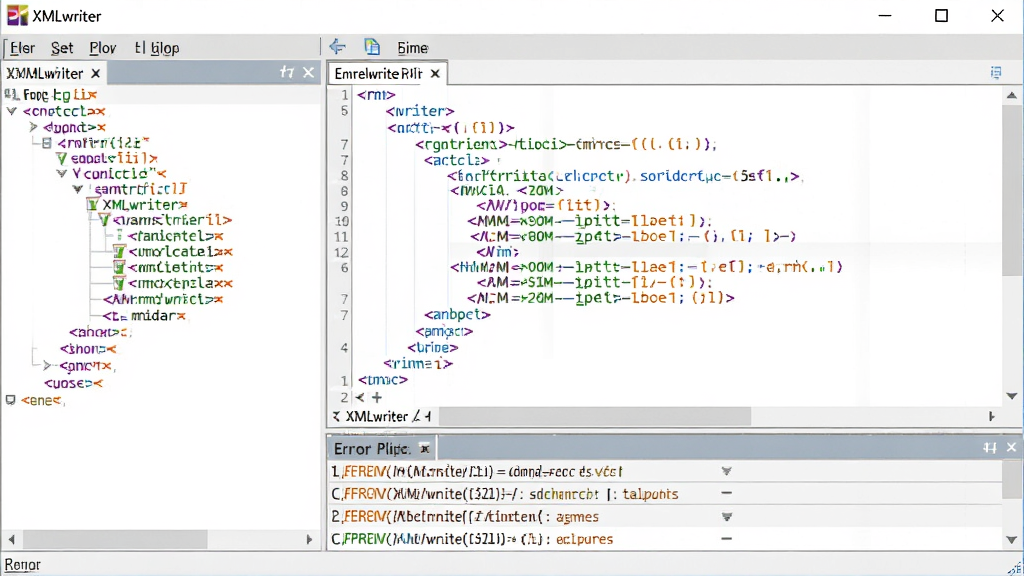Screen dimensions: 1024x576
Task: Click the Bime toolbar button
Action: 413,48
